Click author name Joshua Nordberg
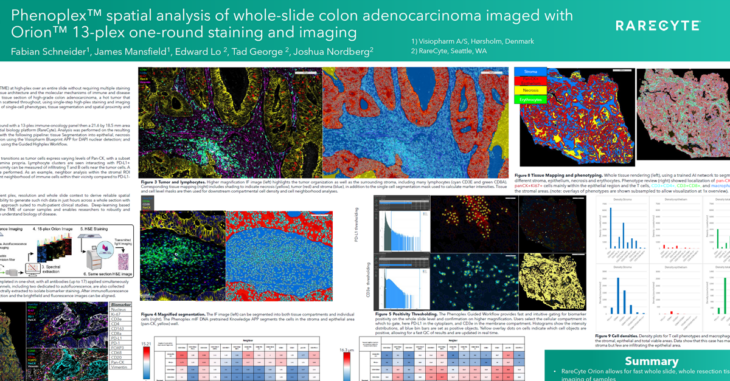The image size is (730, 381). point(333,51)
